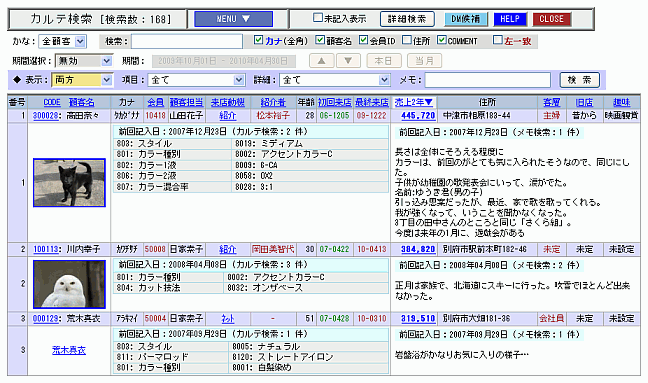The width and height of the screenshot is (648, 383).
Task: Enable the 左一致 checkbox
Action: click(498, 40)
